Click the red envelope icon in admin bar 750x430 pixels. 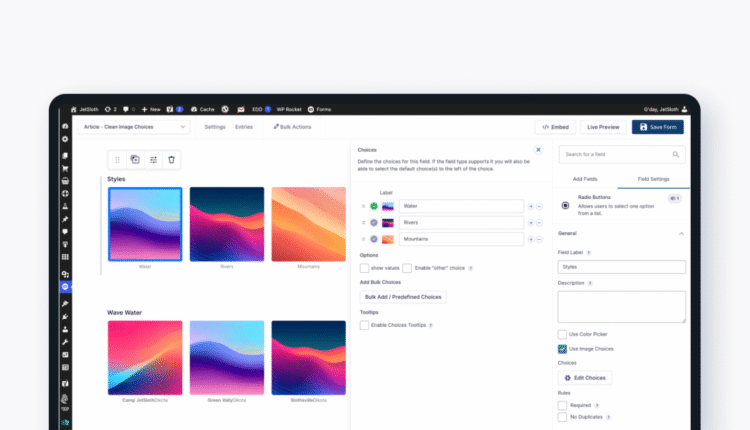point(241,110)
